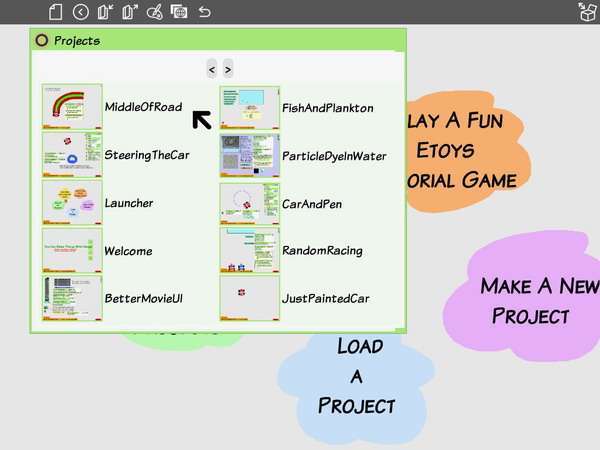
Task: Close Projects window via circle button
Action: (41, 40)
